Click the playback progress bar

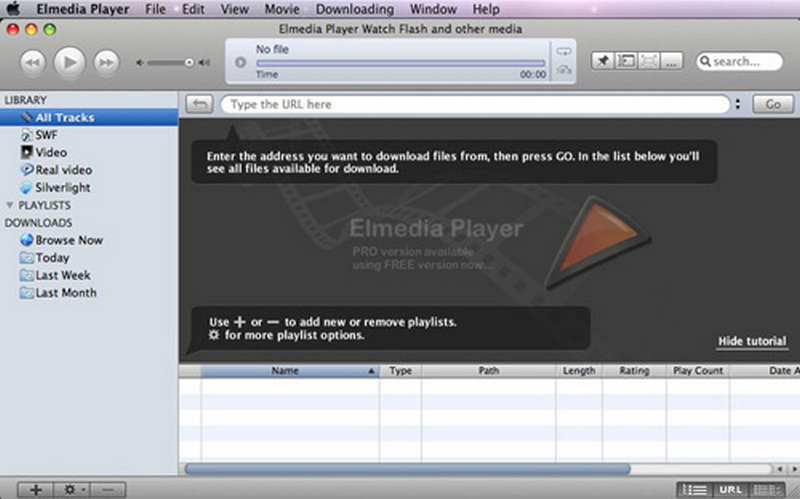pos(401,63)
